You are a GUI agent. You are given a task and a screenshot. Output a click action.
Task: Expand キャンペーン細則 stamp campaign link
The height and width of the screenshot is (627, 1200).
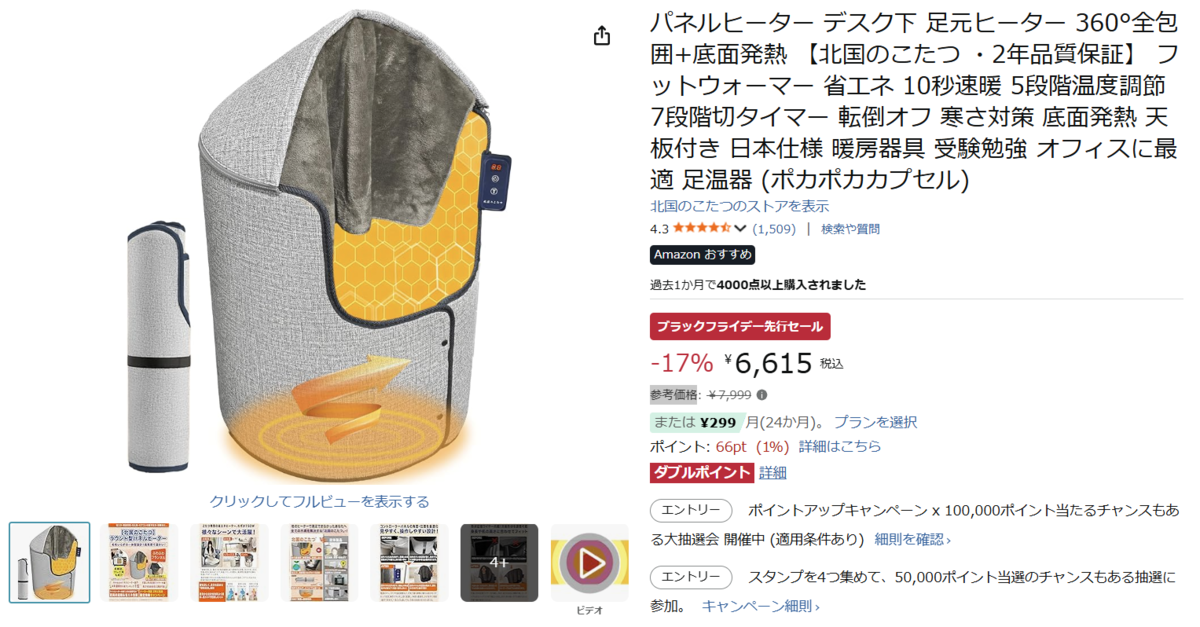760,606
